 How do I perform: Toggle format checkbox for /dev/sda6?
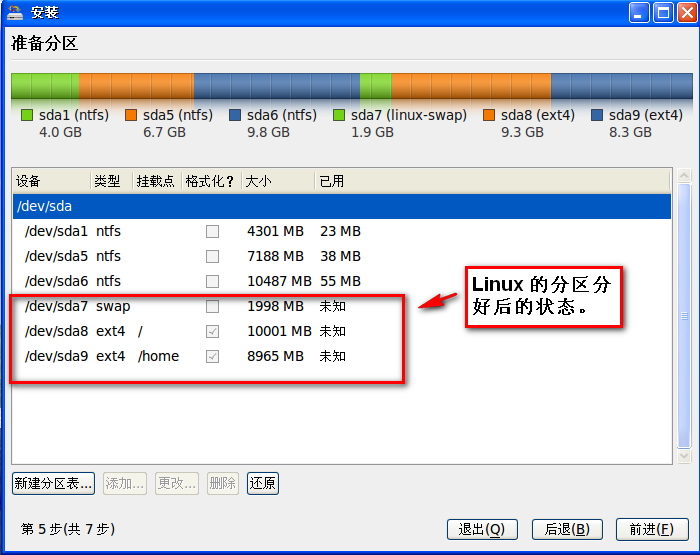click(x=212, y=281)
